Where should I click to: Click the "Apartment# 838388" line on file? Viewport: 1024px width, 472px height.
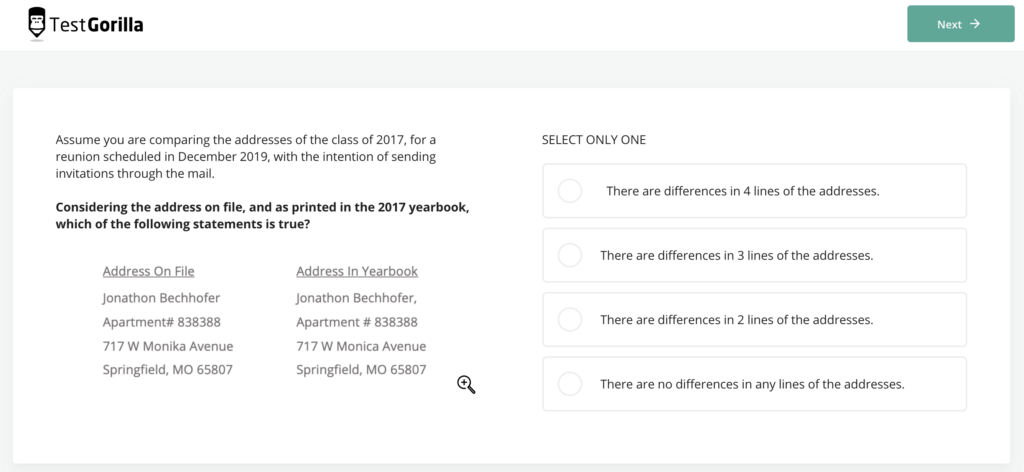click(x=161, y=322)
